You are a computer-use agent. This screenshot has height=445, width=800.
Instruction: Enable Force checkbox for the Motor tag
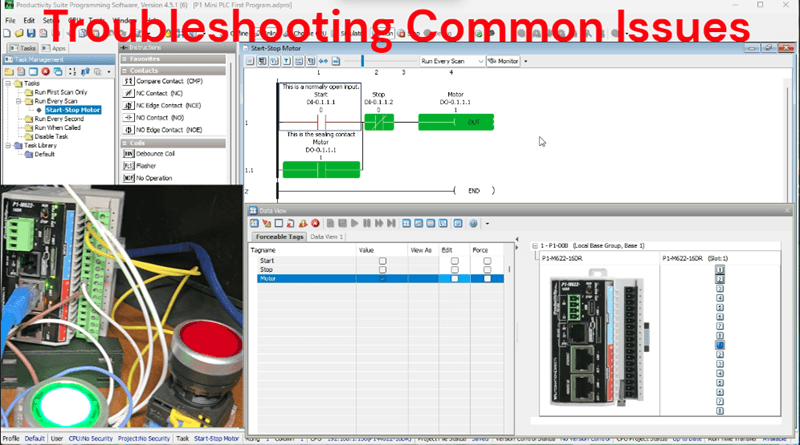click(487, 279)
